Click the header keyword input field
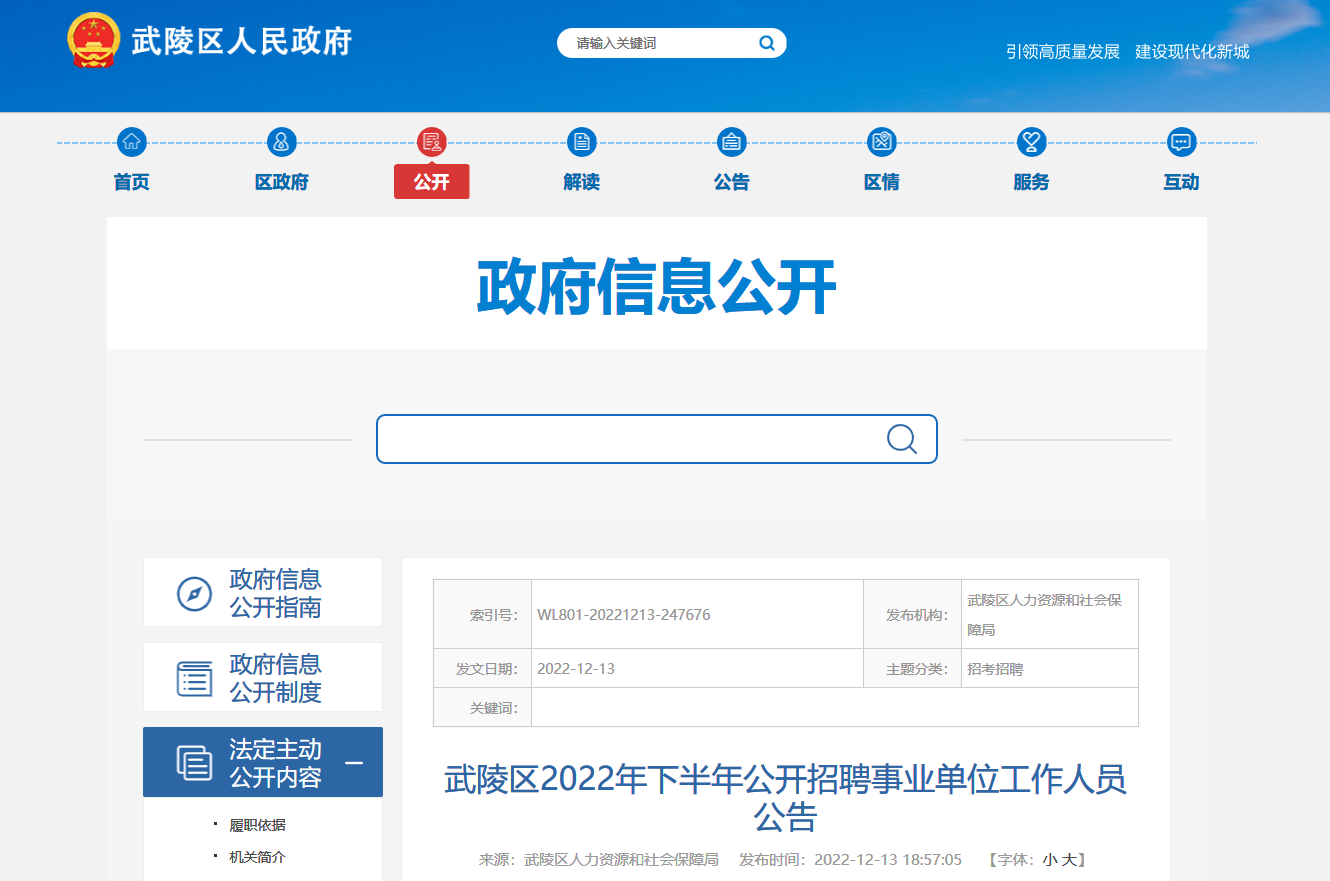Viewport: 1330px width, 881px height. pyautogui.click(x=660, y=43)
